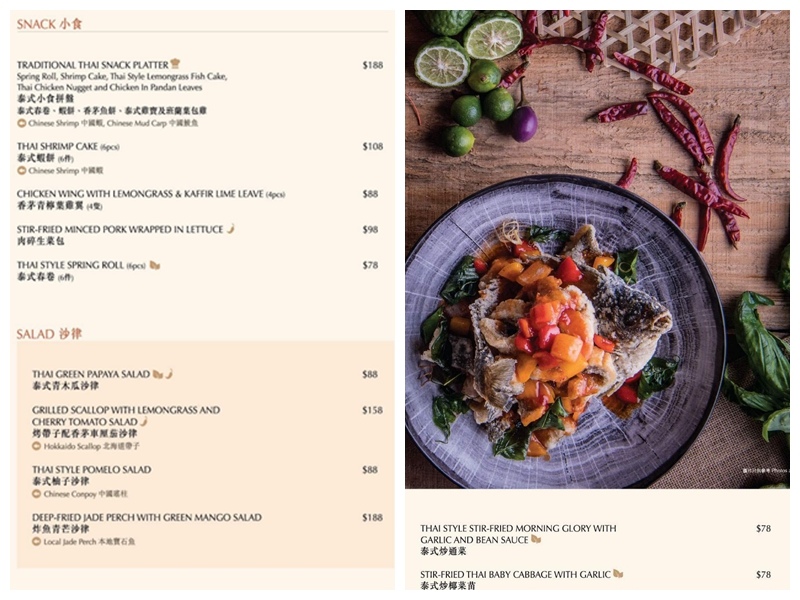
Task: Click the chef hat icon beside Snack Platter
Action: coord(175,63)
